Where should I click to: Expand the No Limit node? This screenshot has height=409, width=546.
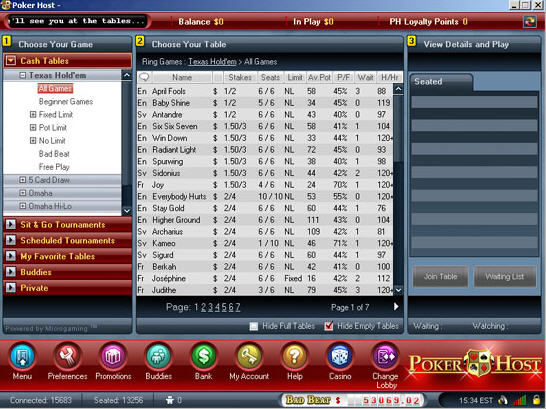33,141
